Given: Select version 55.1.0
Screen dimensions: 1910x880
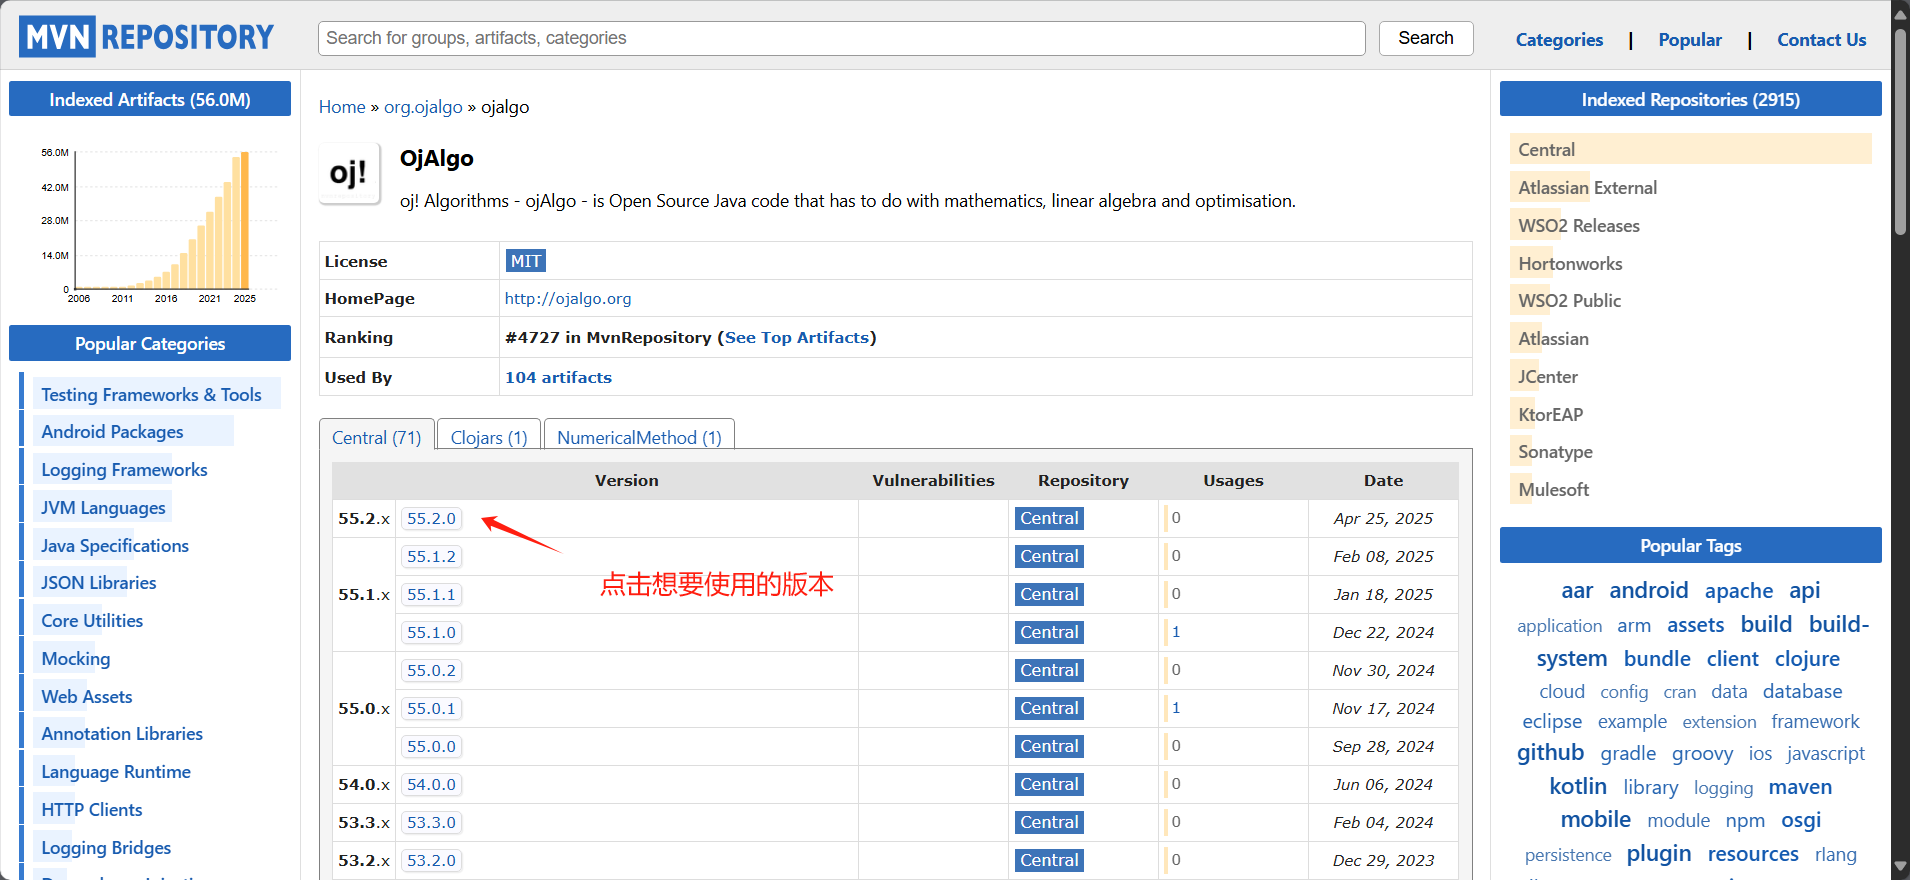Looking at the screenshot, I should click(431, 633).
